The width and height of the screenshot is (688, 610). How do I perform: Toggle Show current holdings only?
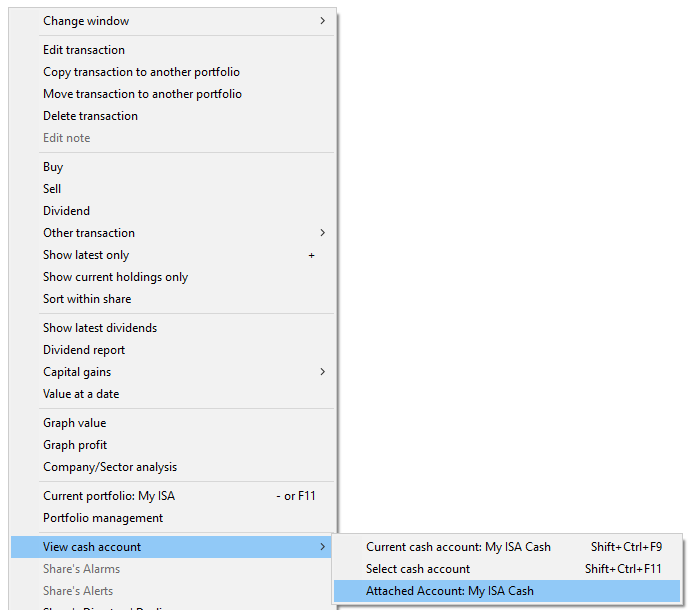click(x=115, y=277)
